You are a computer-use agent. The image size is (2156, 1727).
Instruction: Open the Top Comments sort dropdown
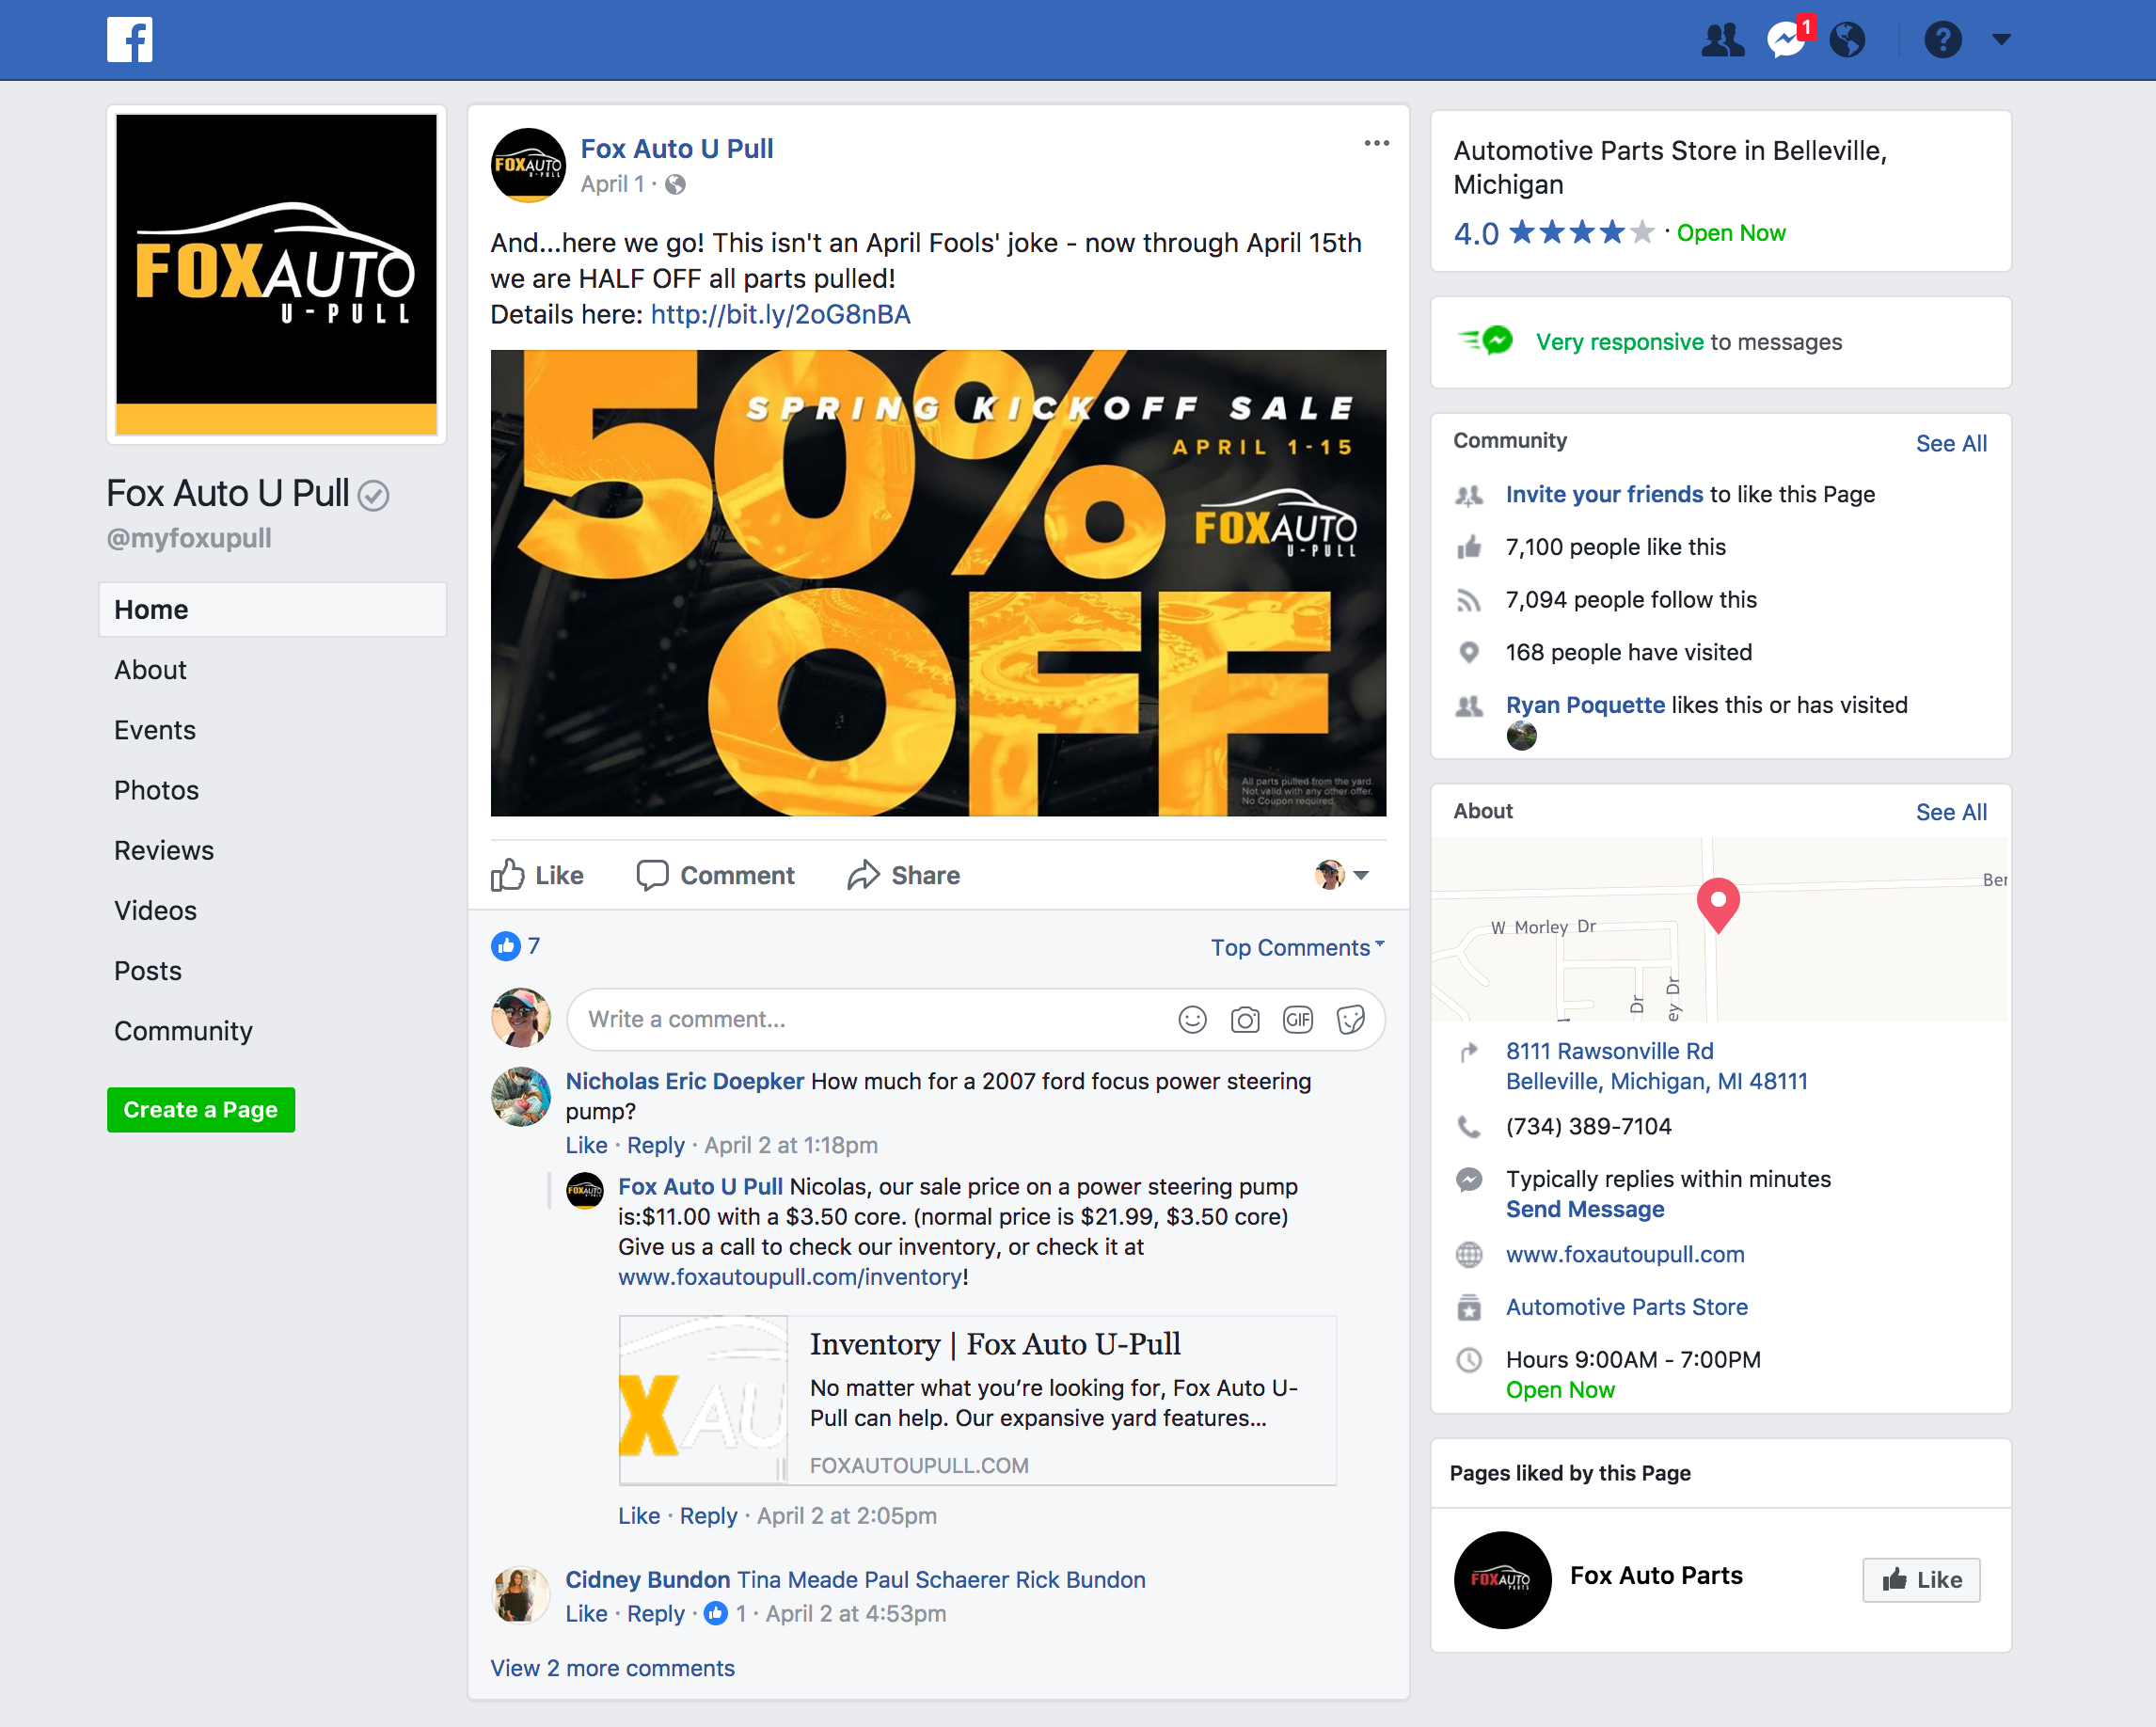1298,947
